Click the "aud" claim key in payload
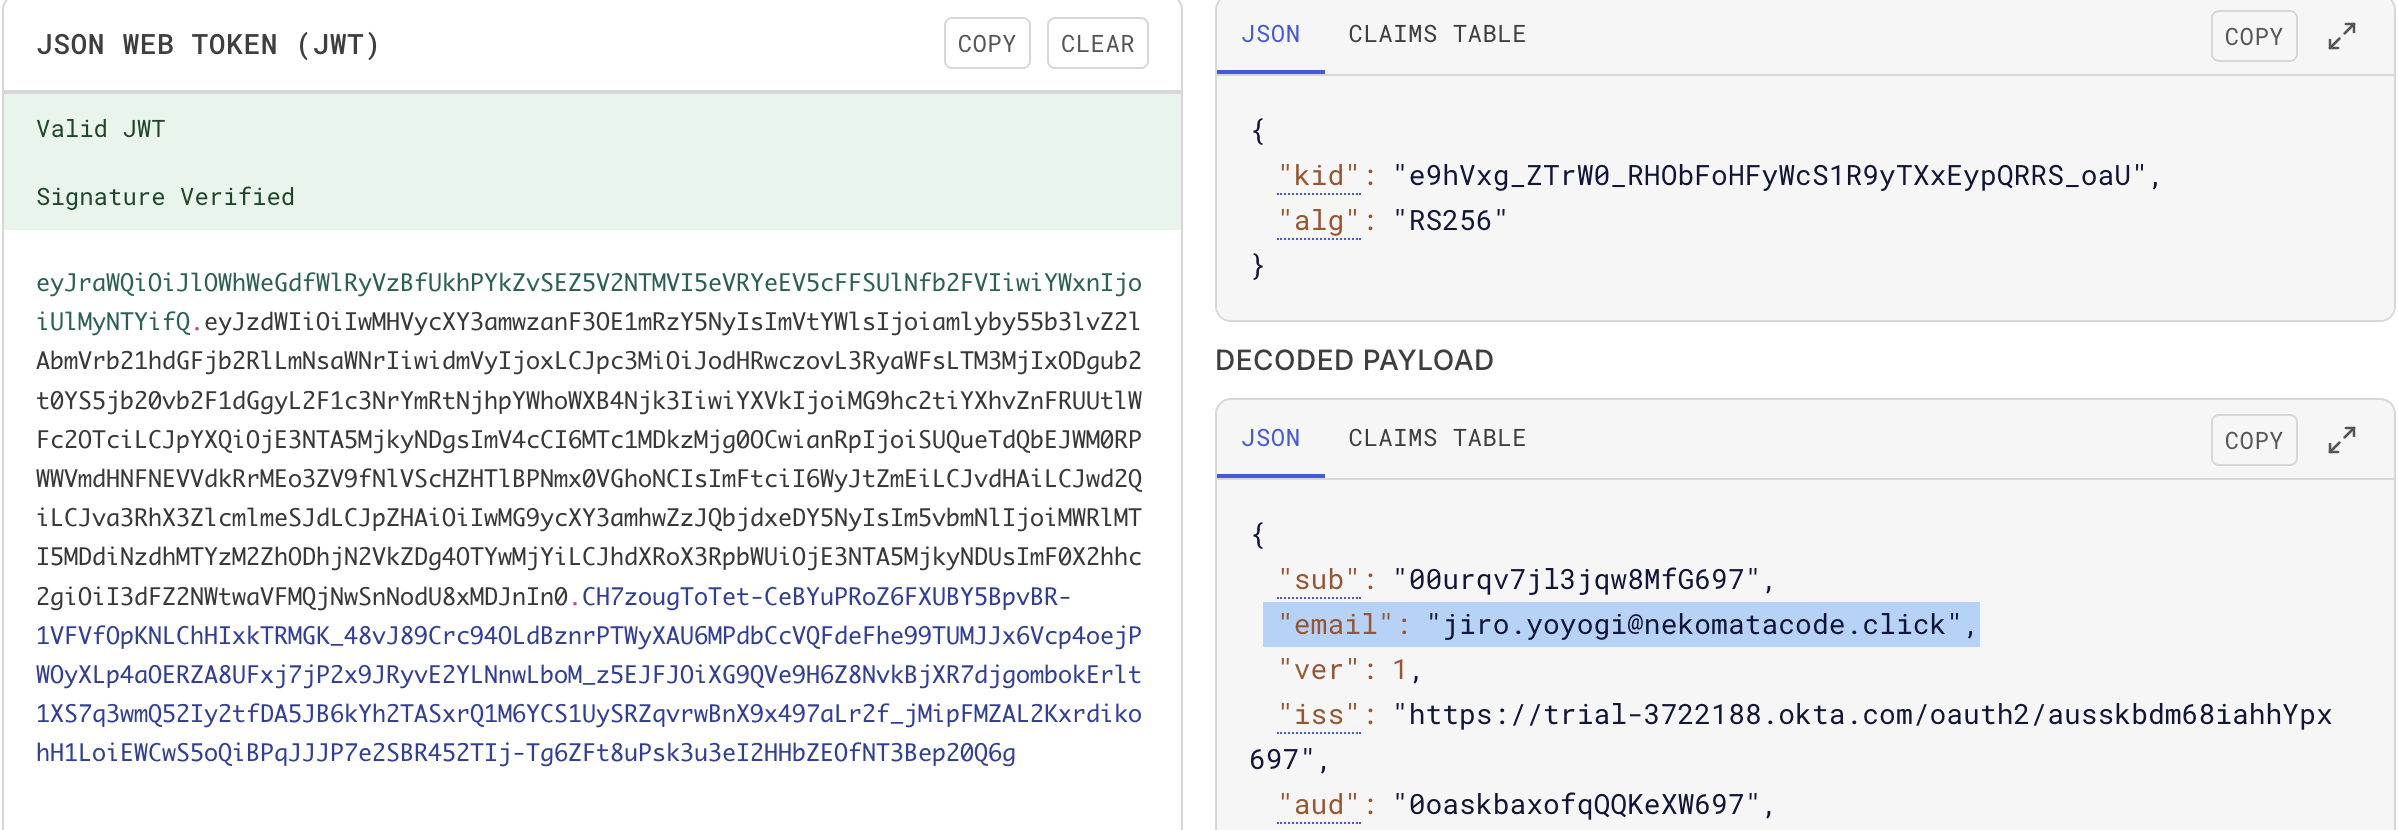The height and width of the screenshot is (830, 2398). (x=1319, y=805)
